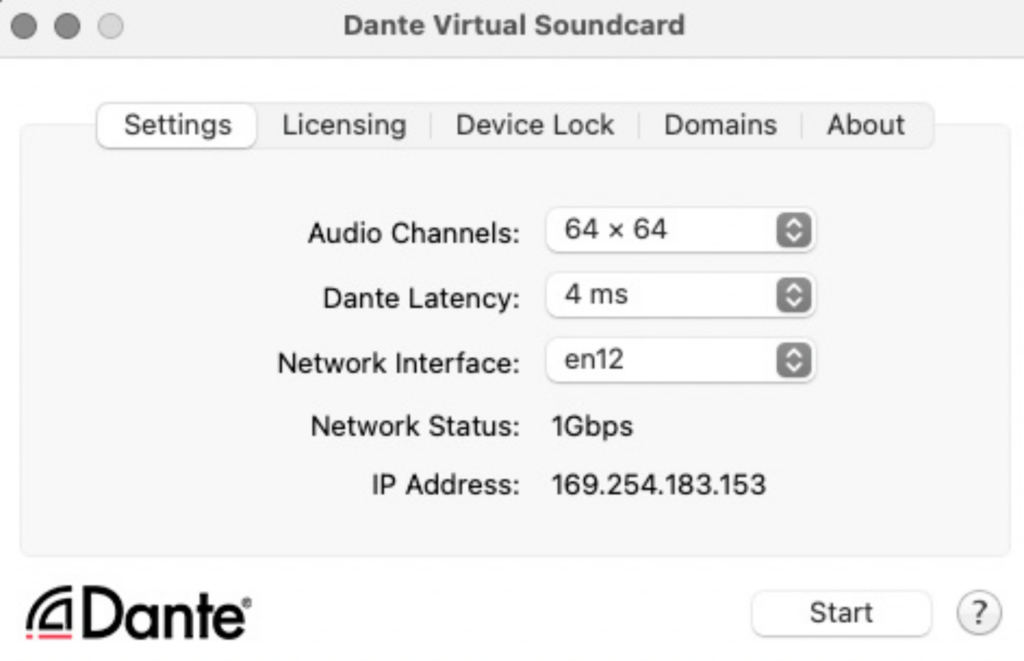Click the IP address 169.254.183.153 text
The height and width of the screenshot is (661, 1024).
click(658, 486)
